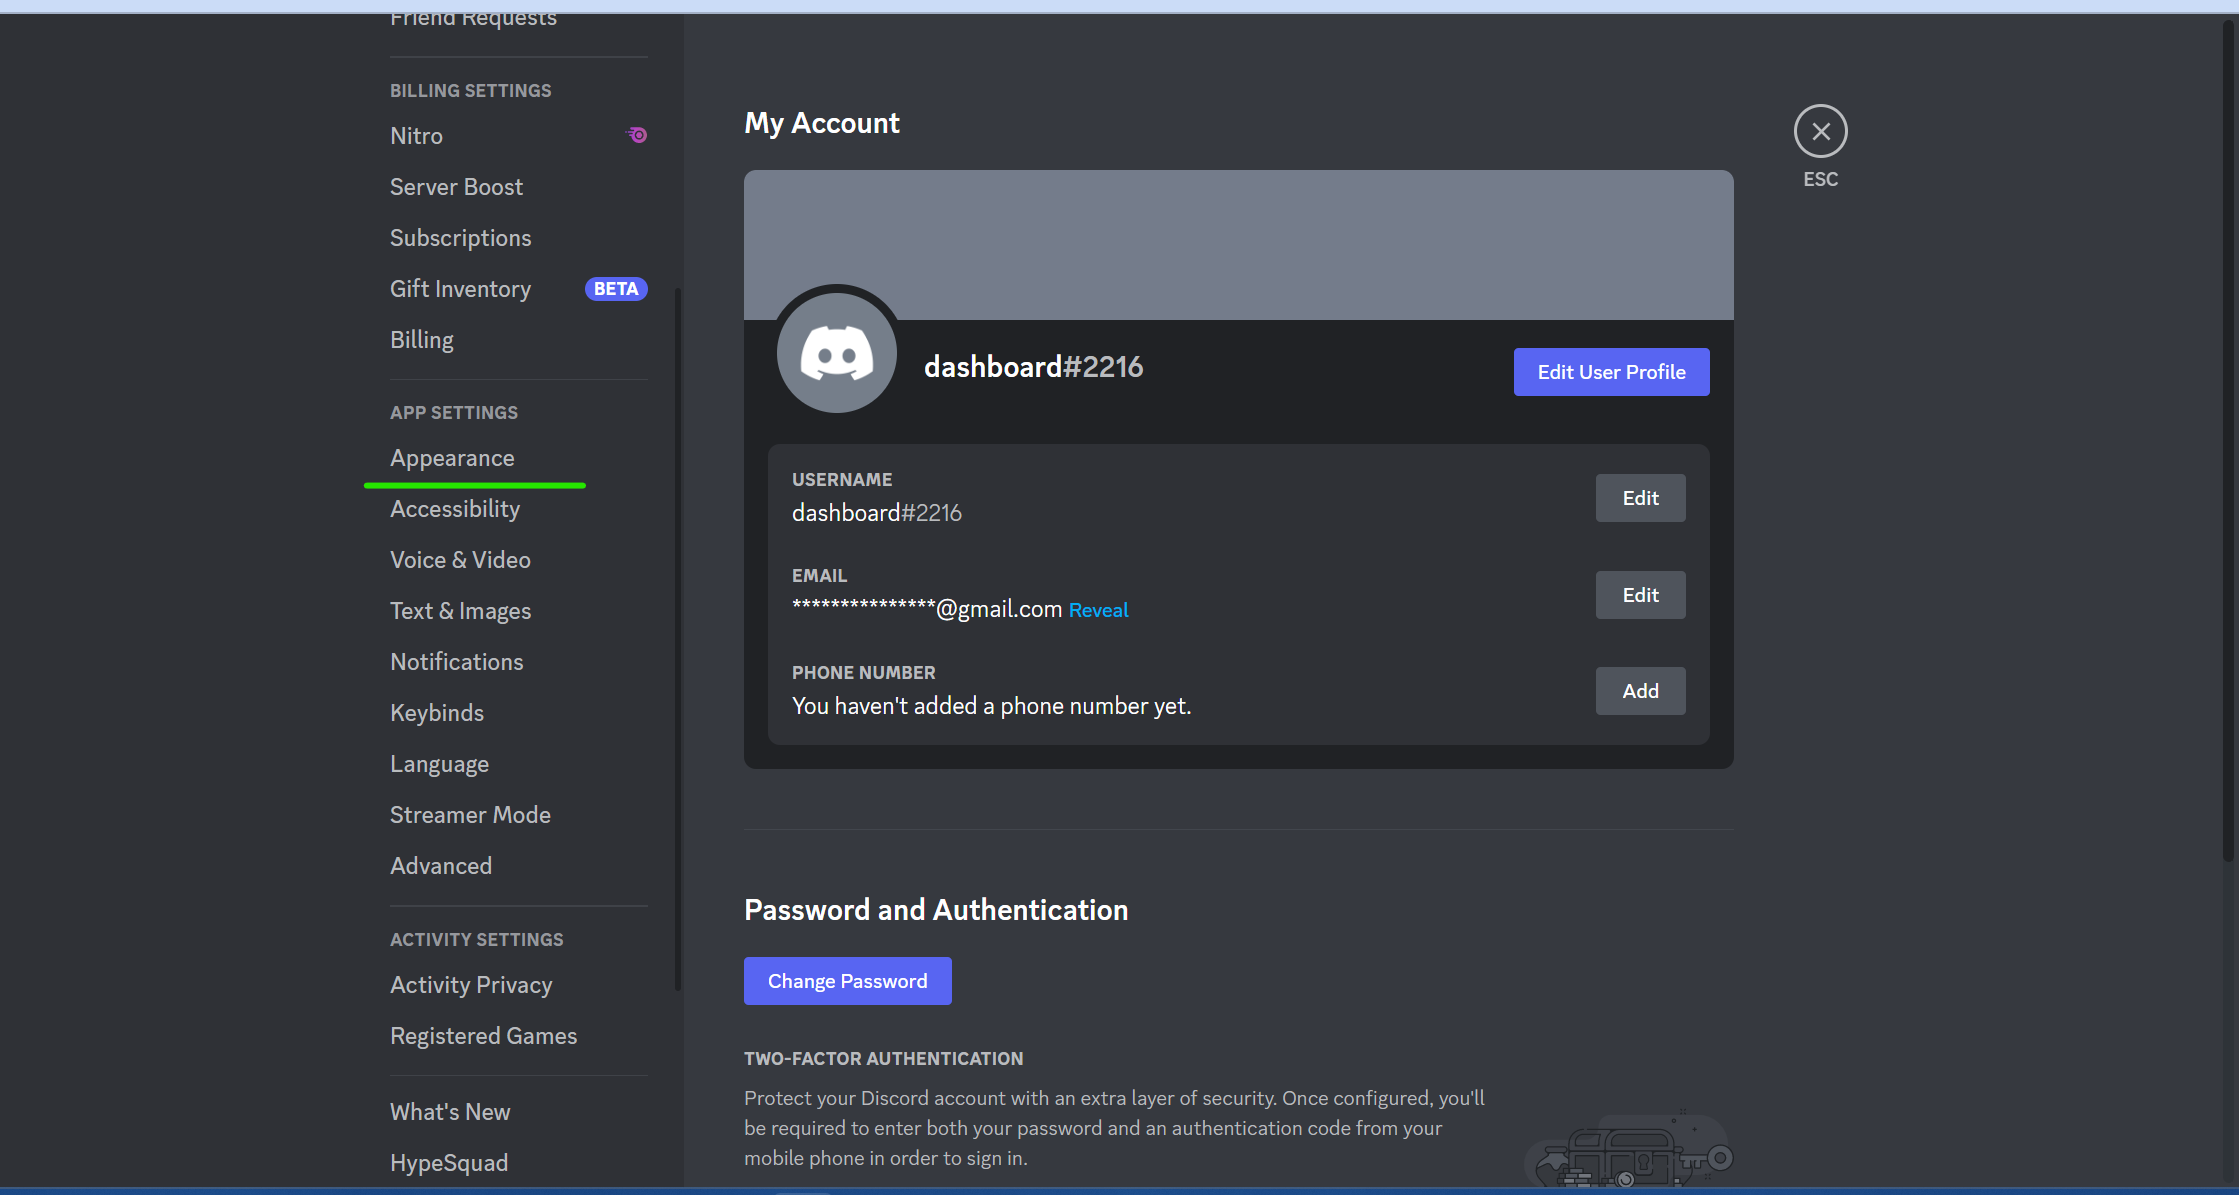
Task: Click the Appearance settings icon
Action: (x=450, y=456)
